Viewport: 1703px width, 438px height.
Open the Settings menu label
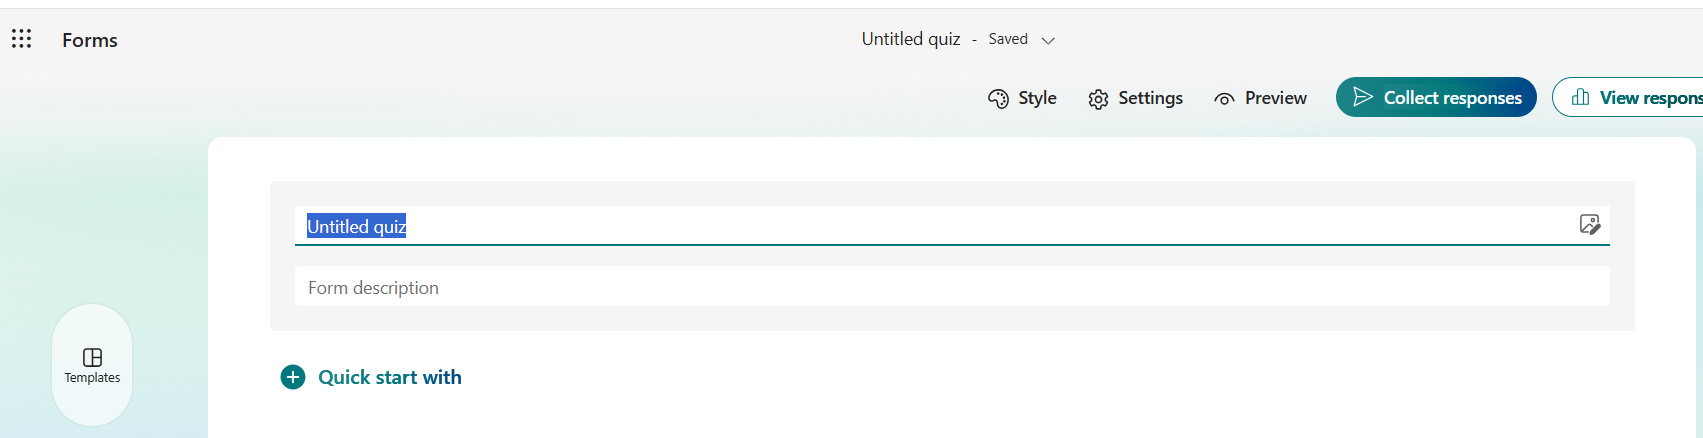1150,98
